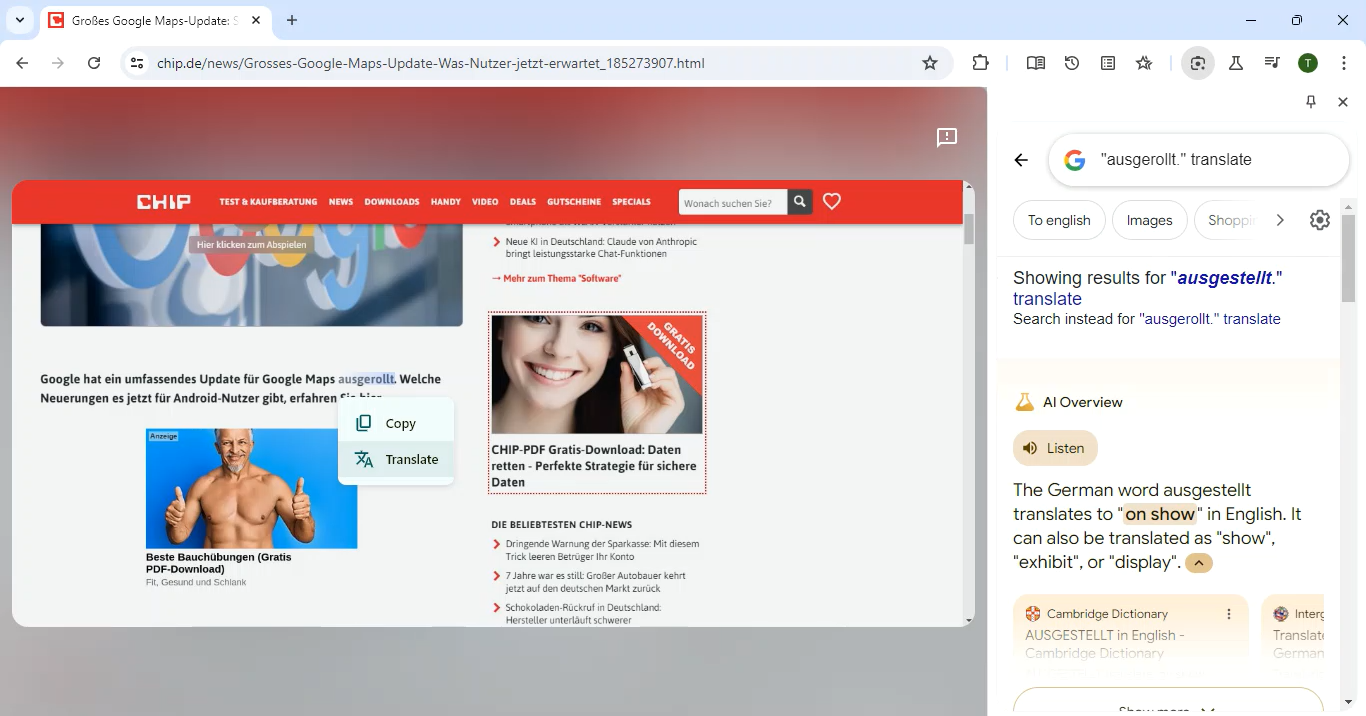Click the AI Overview flask icon
This screenshot has width=1366, height=716.
coord(1024,402)
